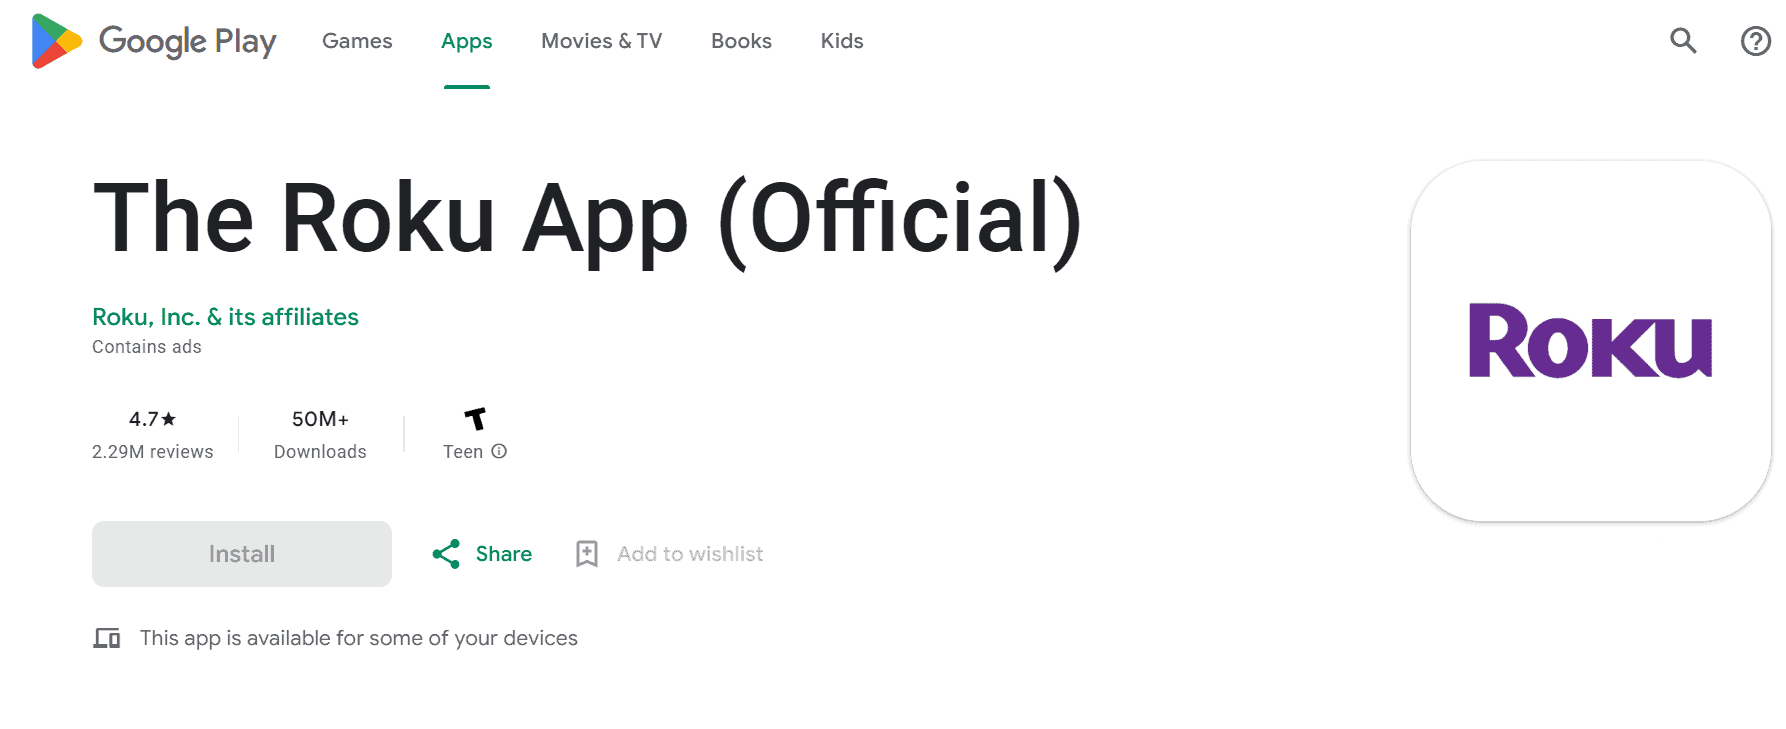Click the Teen rating info icon
This screenshot has height=729, width=1786.
tap(499, 451)
